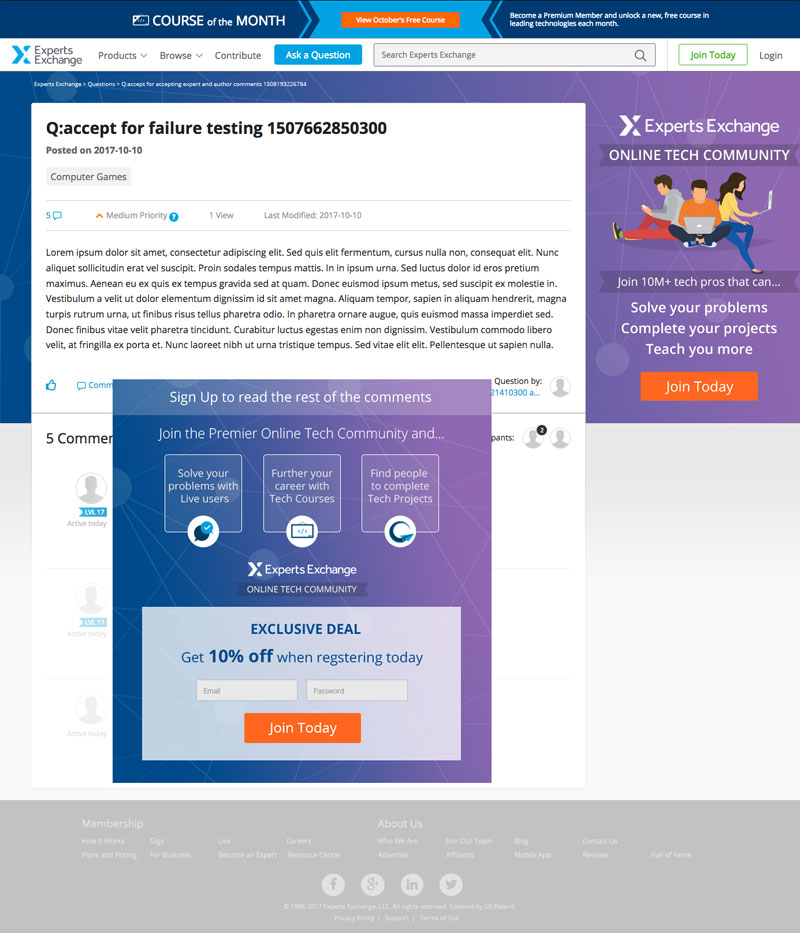Click Last Modified: 2017-10-10 text
This screenshot has height=933, width=800.
[x=312, y=215]
